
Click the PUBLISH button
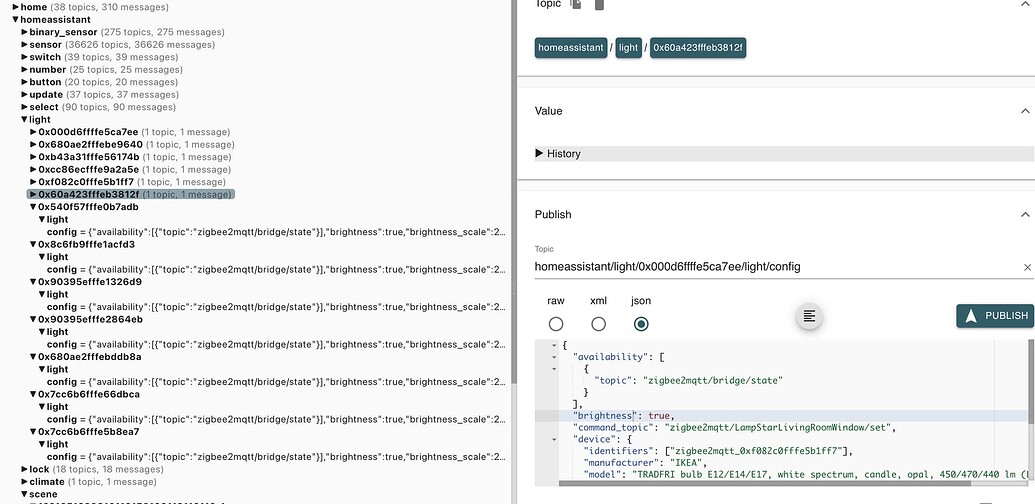995,316
